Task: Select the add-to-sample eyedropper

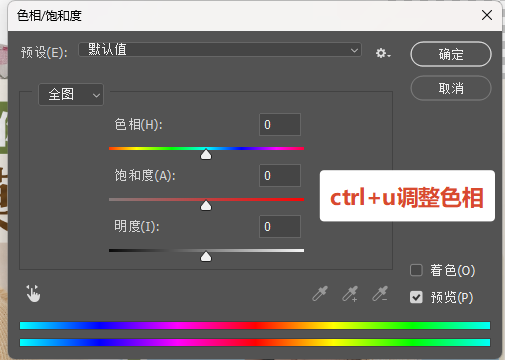Action: click(350, 294)
